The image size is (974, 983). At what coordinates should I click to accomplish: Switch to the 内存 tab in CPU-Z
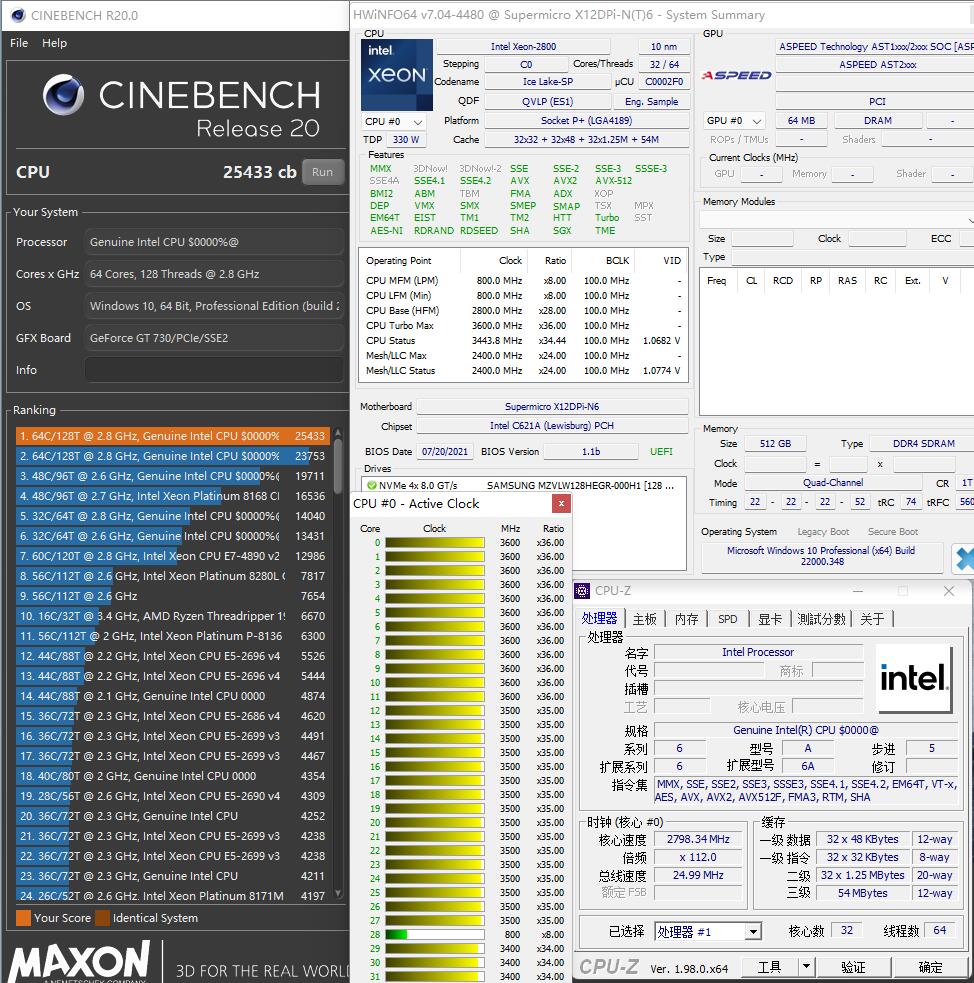[x=686, y=619]
